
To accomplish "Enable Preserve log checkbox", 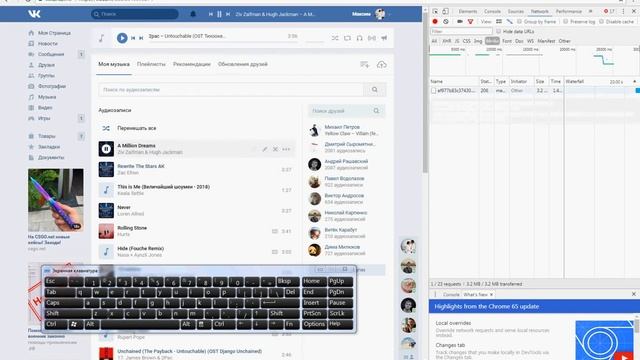I will click(566, 21).
